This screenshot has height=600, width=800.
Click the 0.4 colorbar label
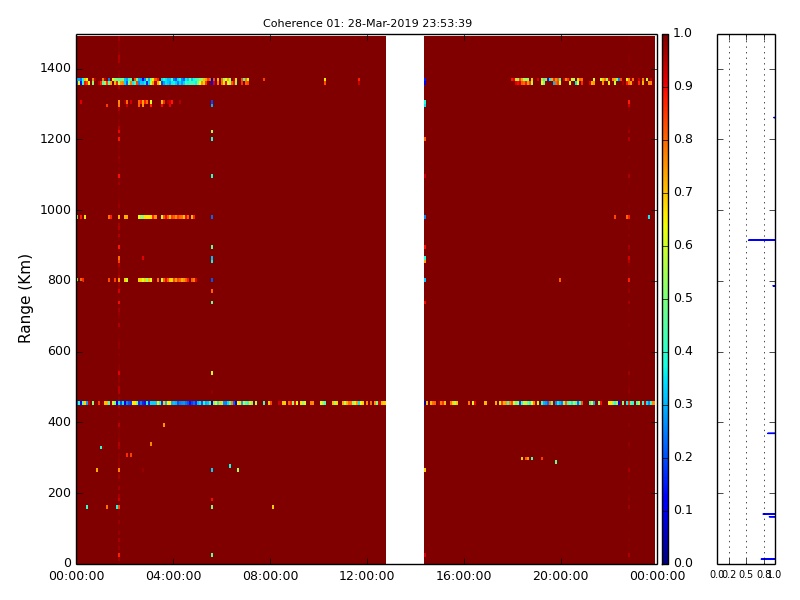coord(683,351)
